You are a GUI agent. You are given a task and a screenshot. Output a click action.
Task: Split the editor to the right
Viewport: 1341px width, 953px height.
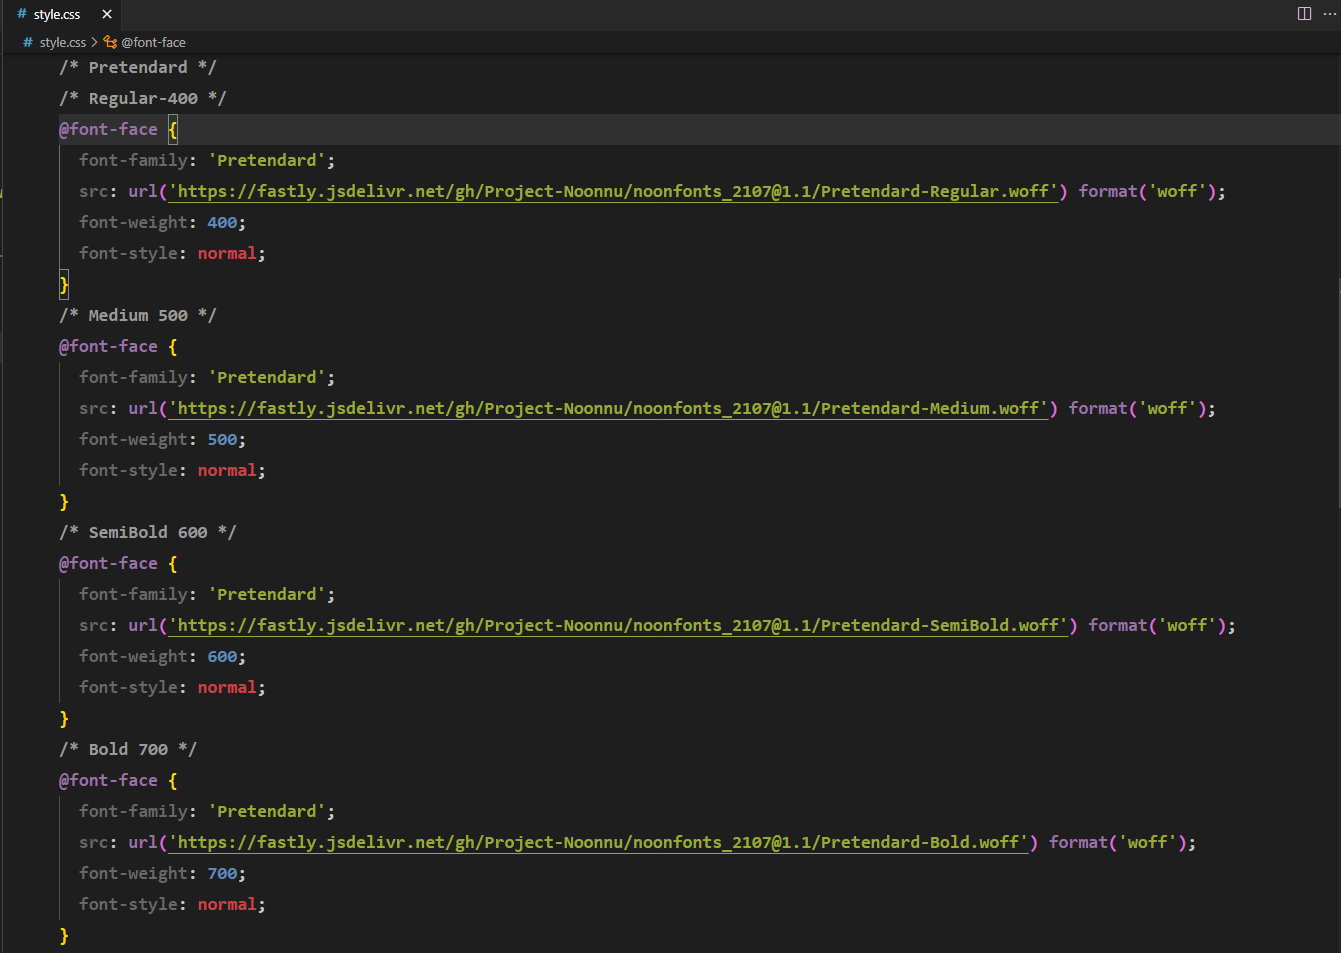tap(1304, 13)
